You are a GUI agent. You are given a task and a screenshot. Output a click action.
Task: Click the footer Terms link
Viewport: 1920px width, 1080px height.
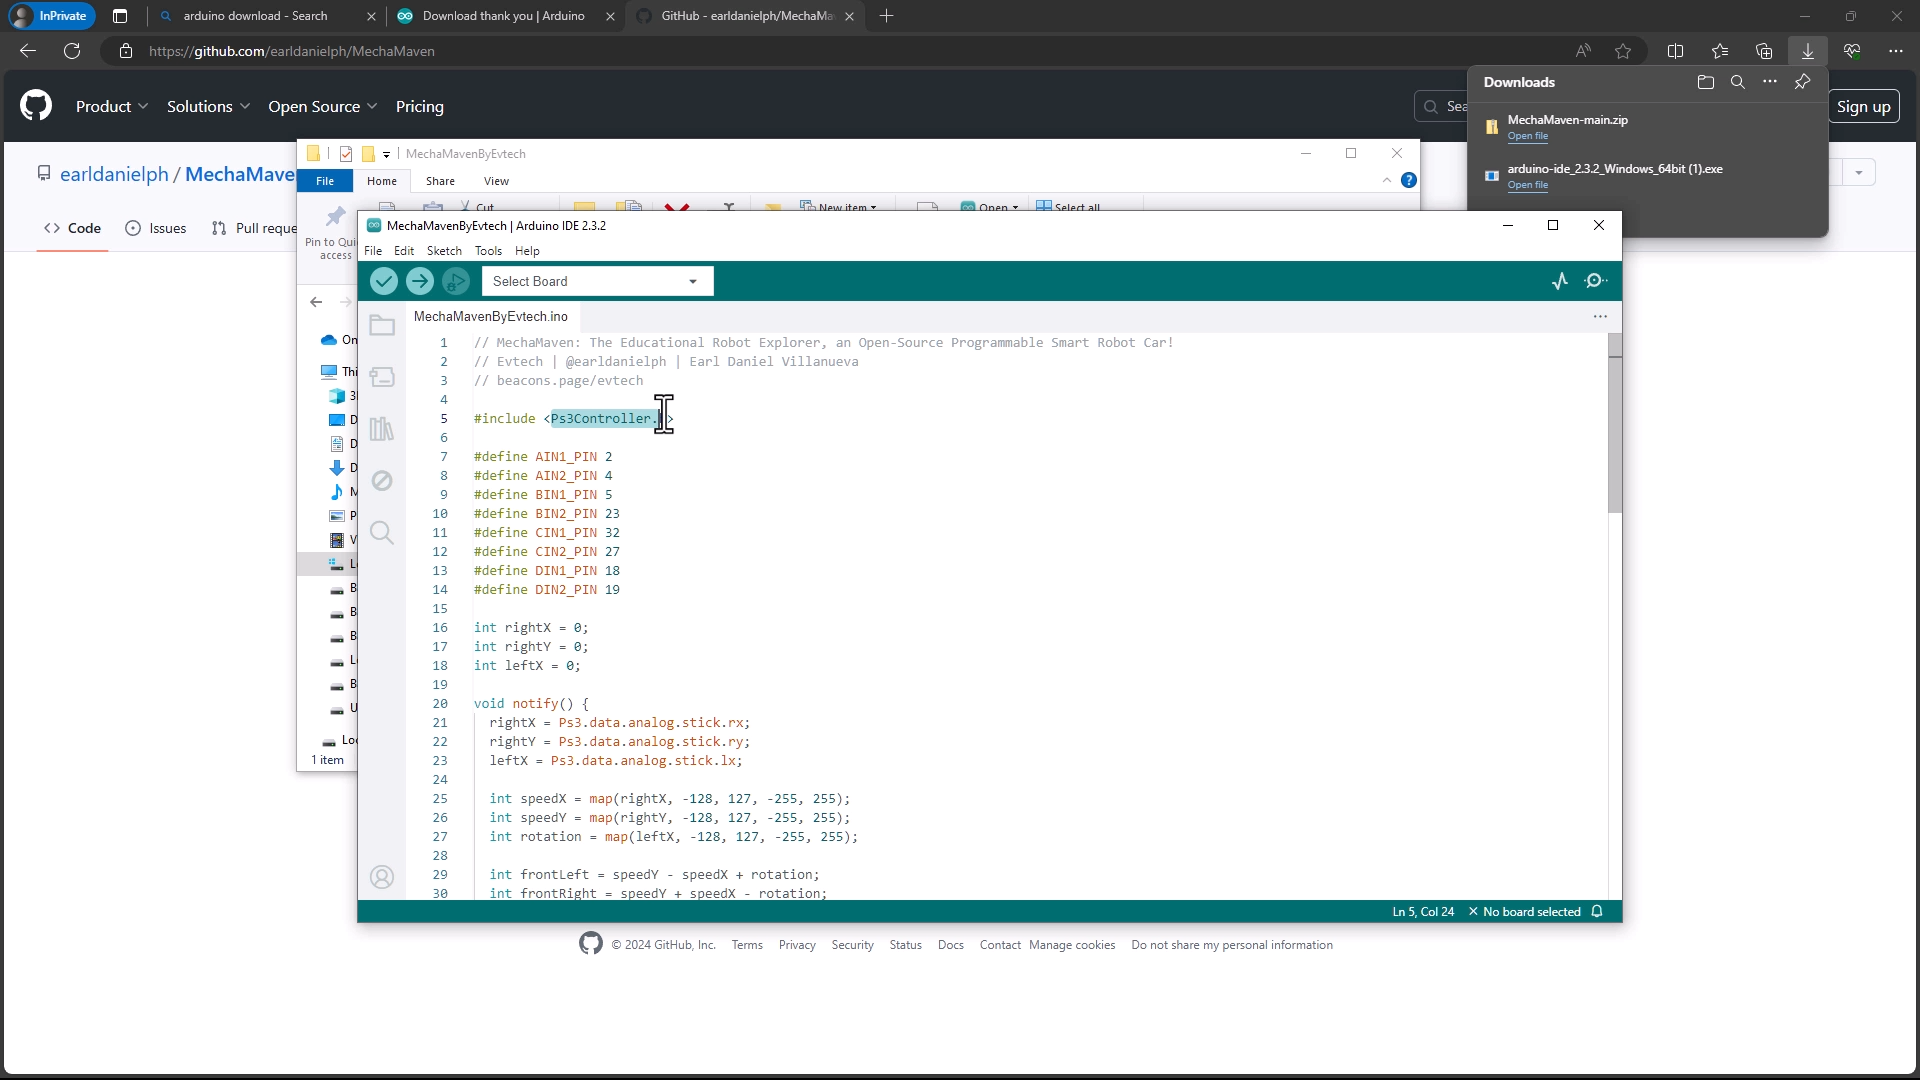click(x=746, y=945)
